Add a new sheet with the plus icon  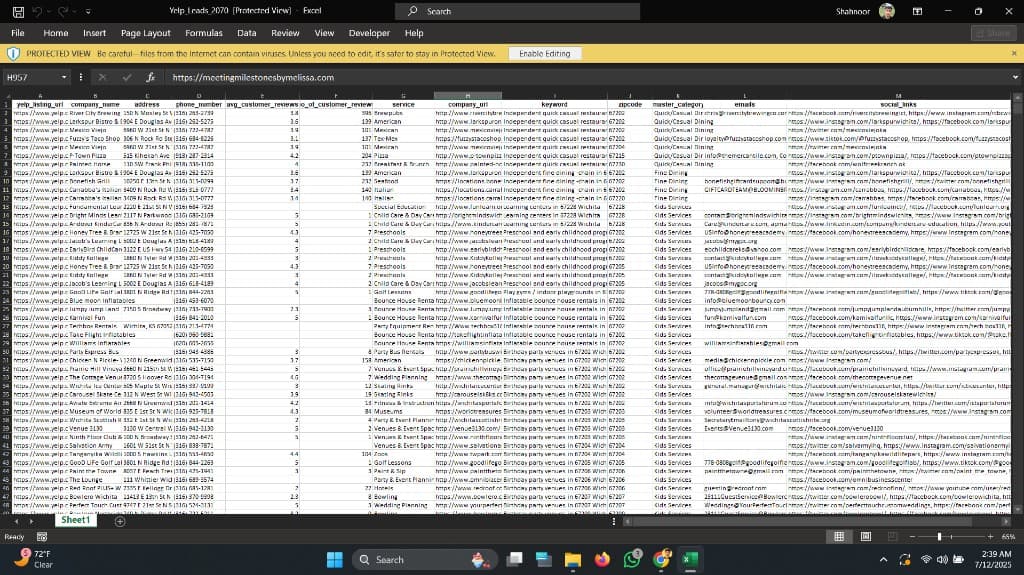(x=120, y=521)
